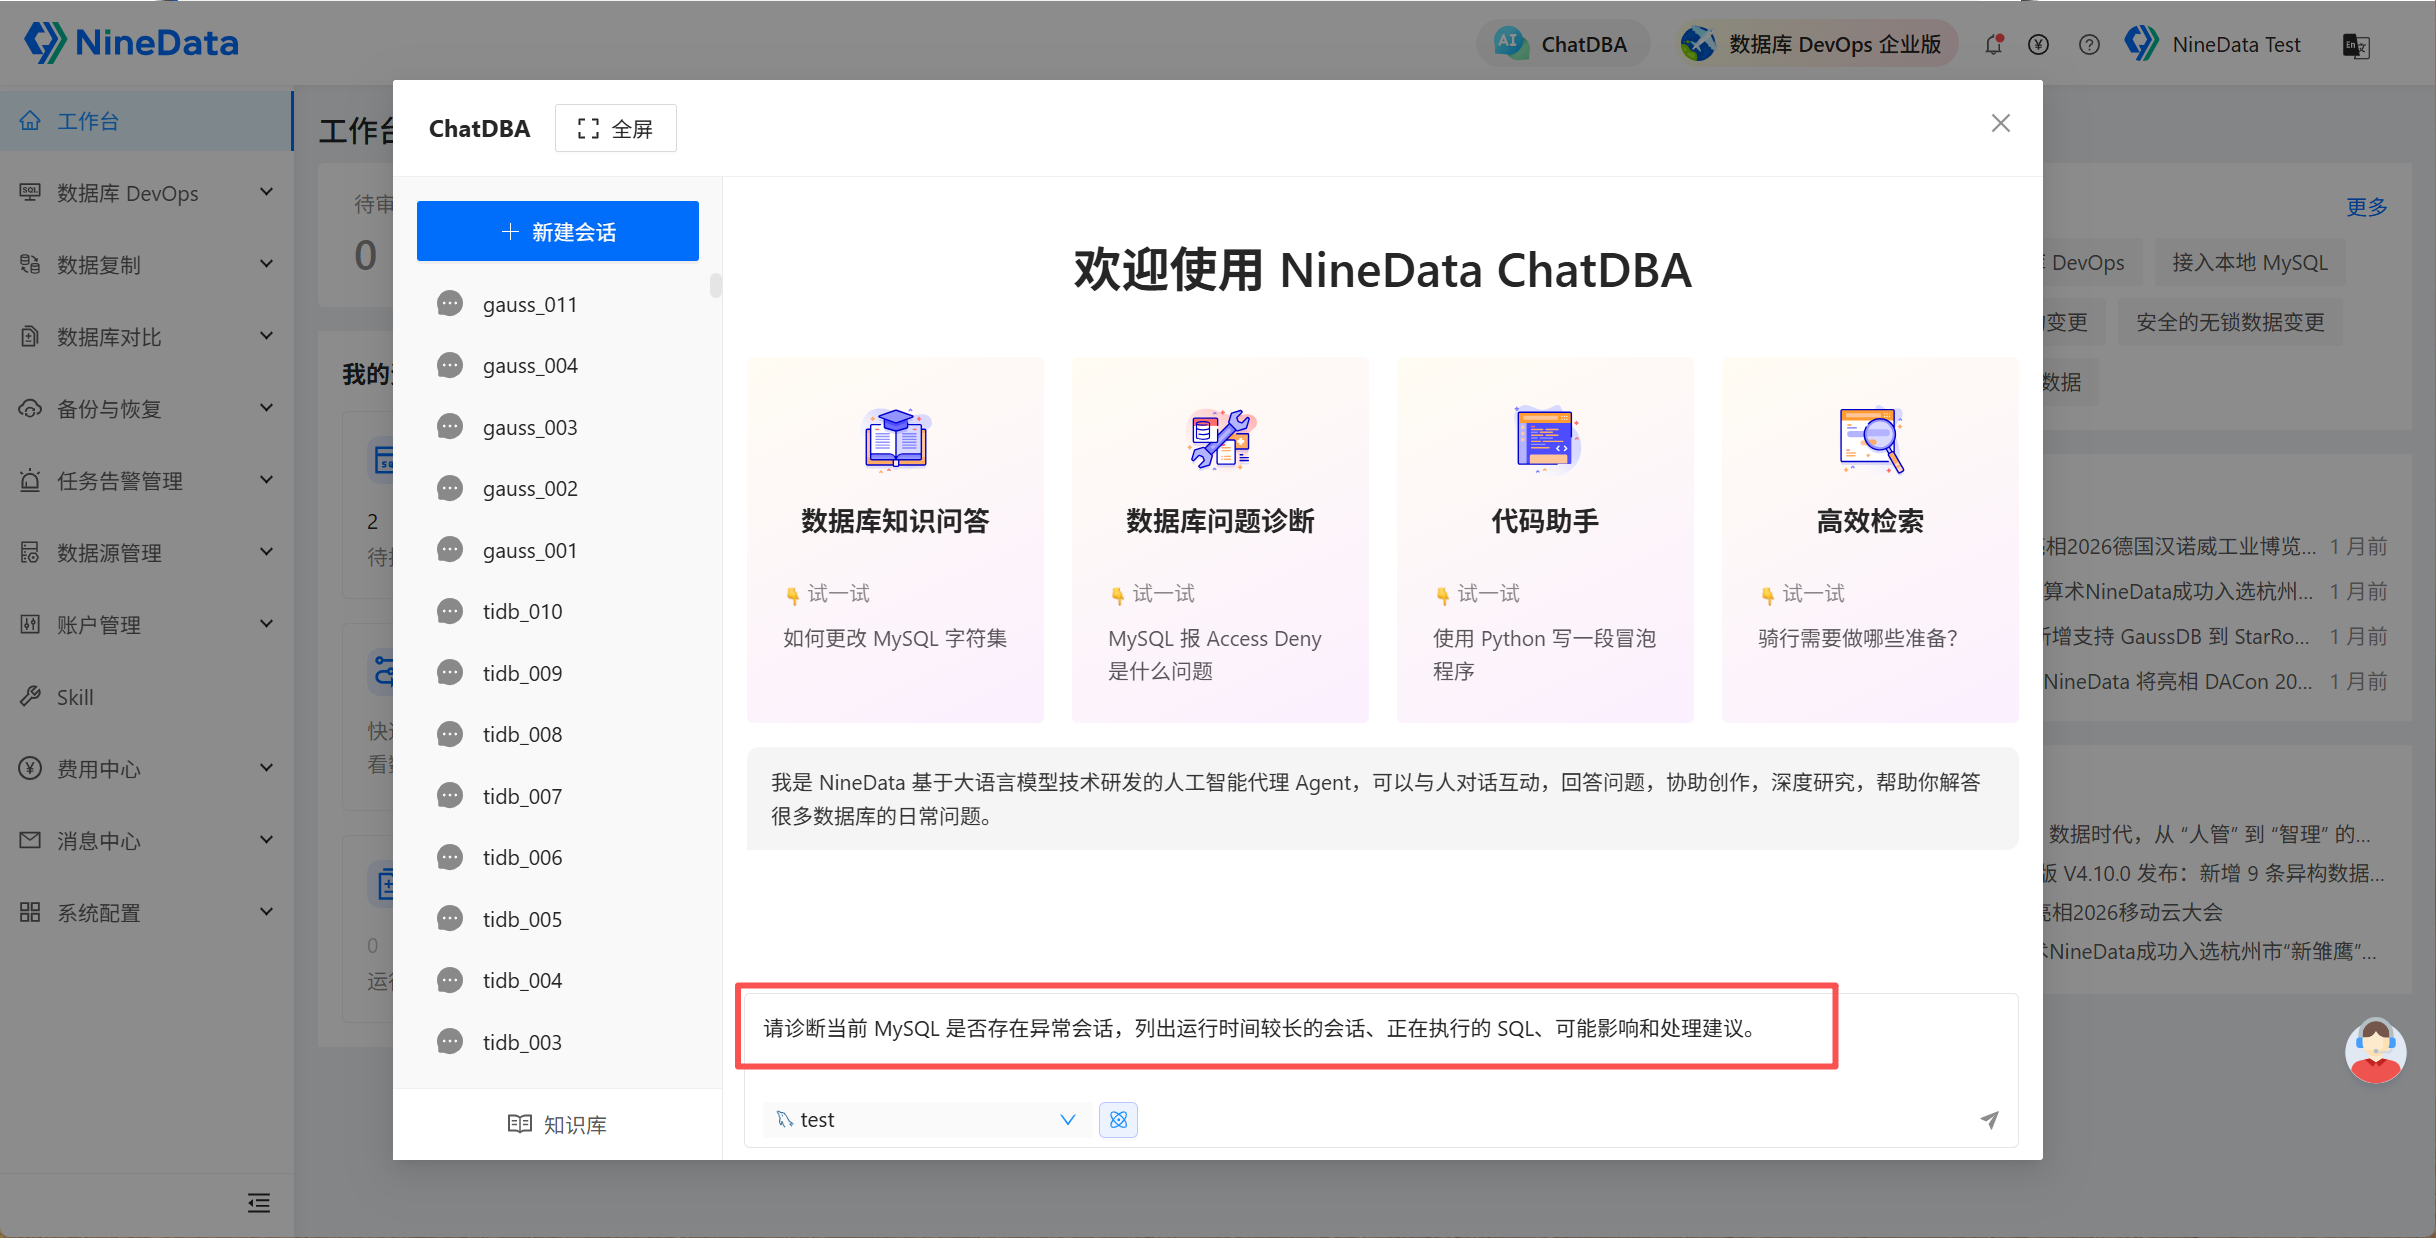2436x1238 pixels.
Task: Open tidb_007 conversation
Action: click(x=558, y=796)
